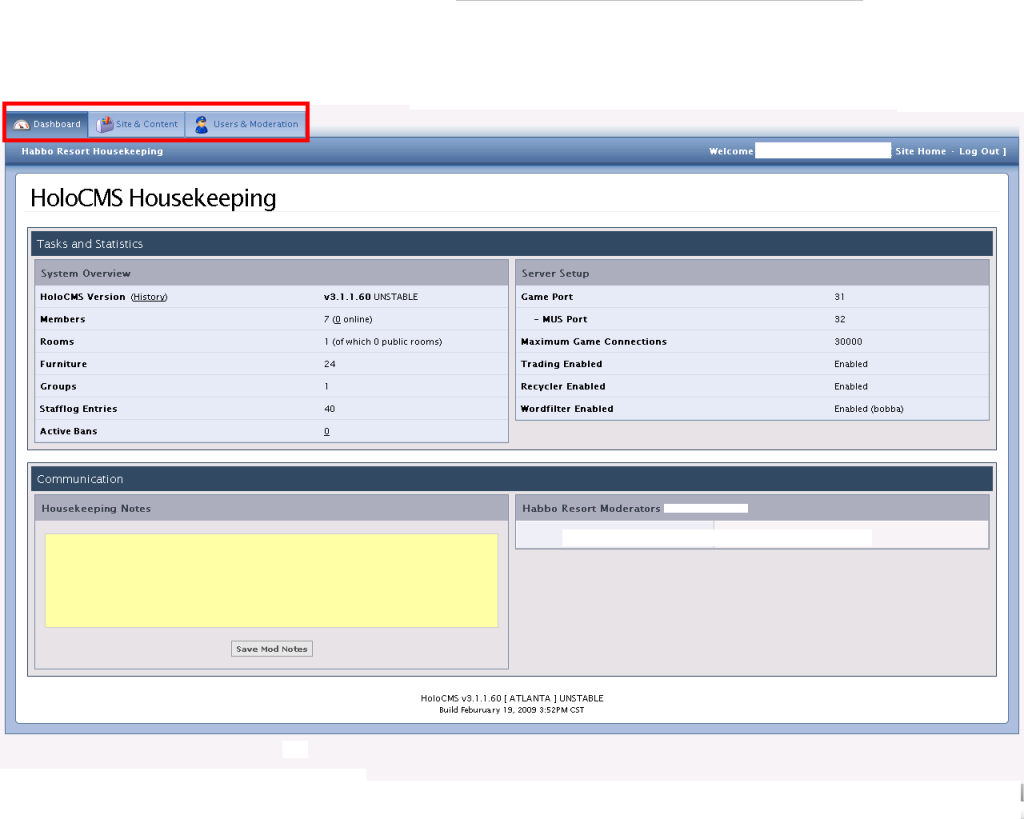
Task: Select the Server Setup panel header
Action: (555, 273)
